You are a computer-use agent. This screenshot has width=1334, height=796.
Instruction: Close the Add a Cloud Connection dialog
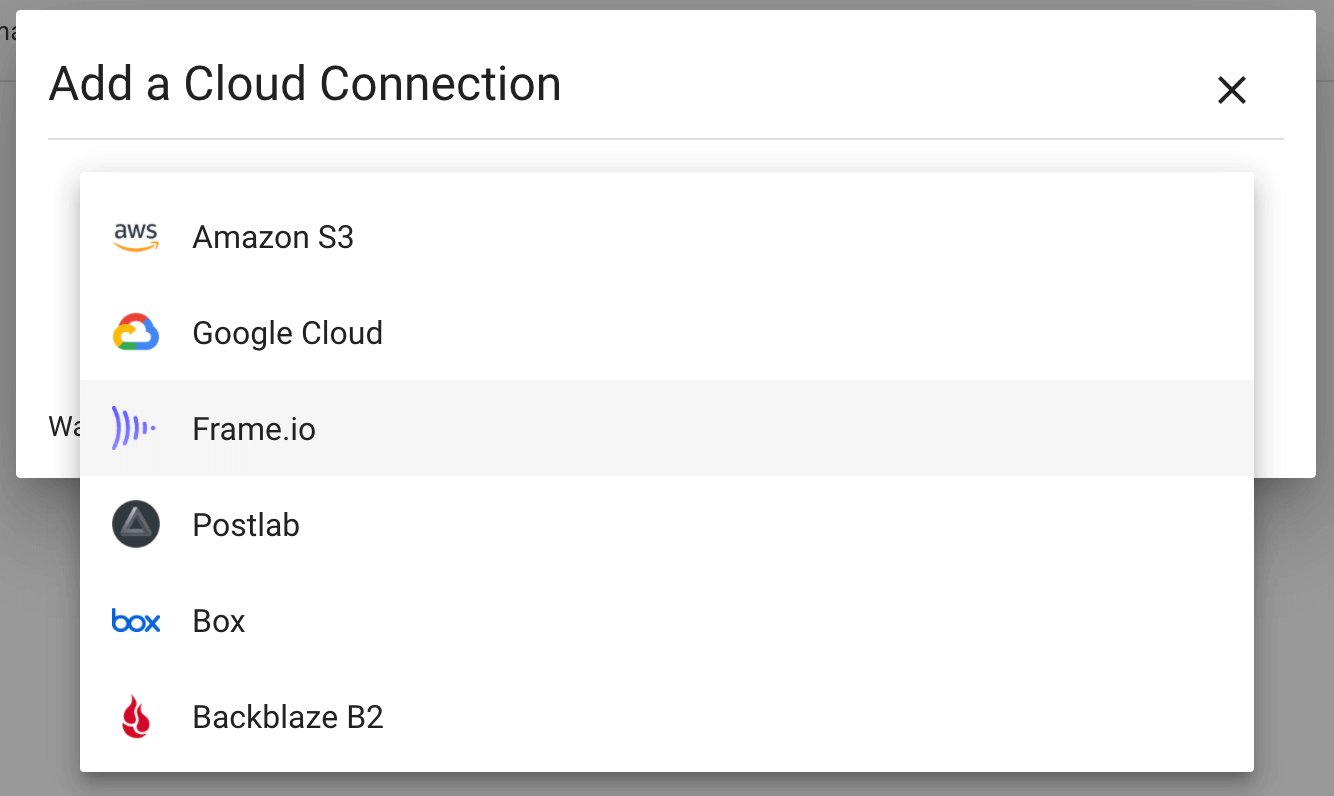[1231, 89]
